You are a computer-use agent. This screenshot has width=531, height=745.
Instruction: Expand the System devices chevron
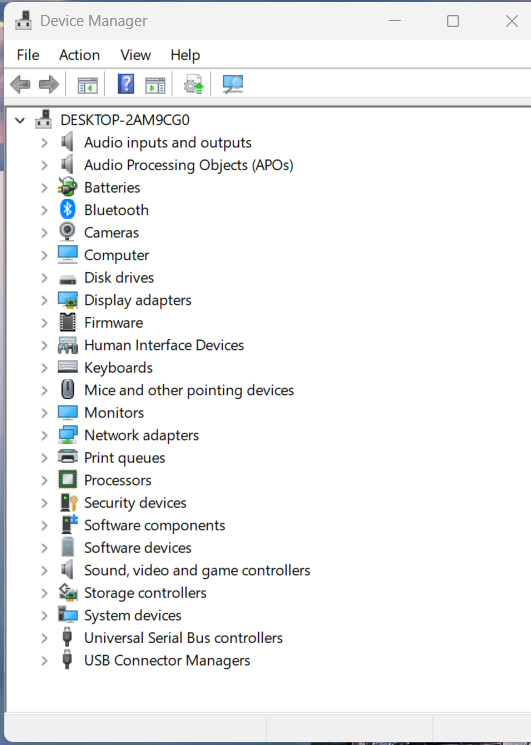tap(44, 615)
